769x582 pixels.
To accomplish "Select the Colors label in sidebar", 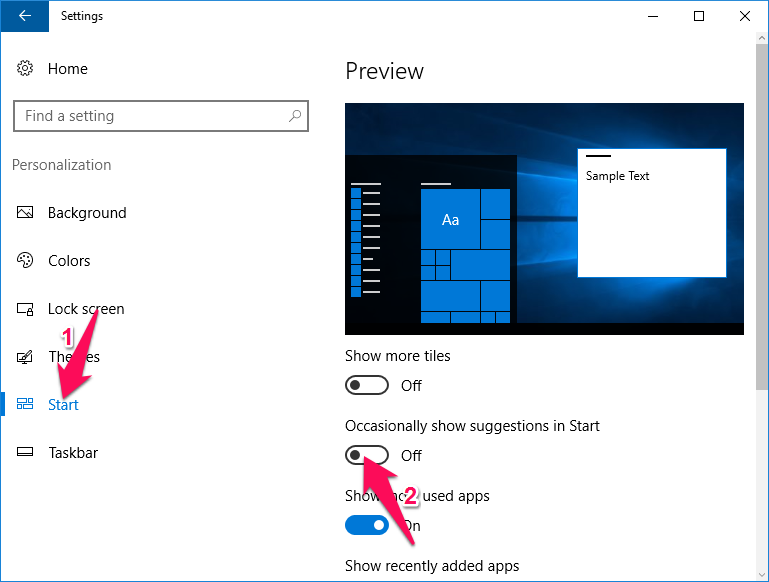I will click(69, 261).
